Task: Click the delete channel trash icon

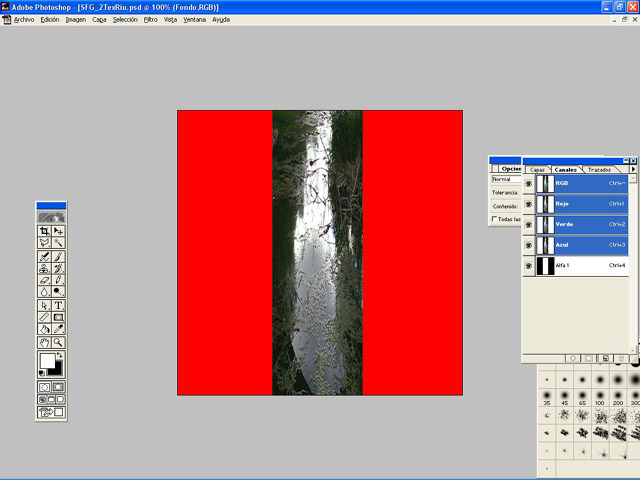Action: tap(621, 357)
